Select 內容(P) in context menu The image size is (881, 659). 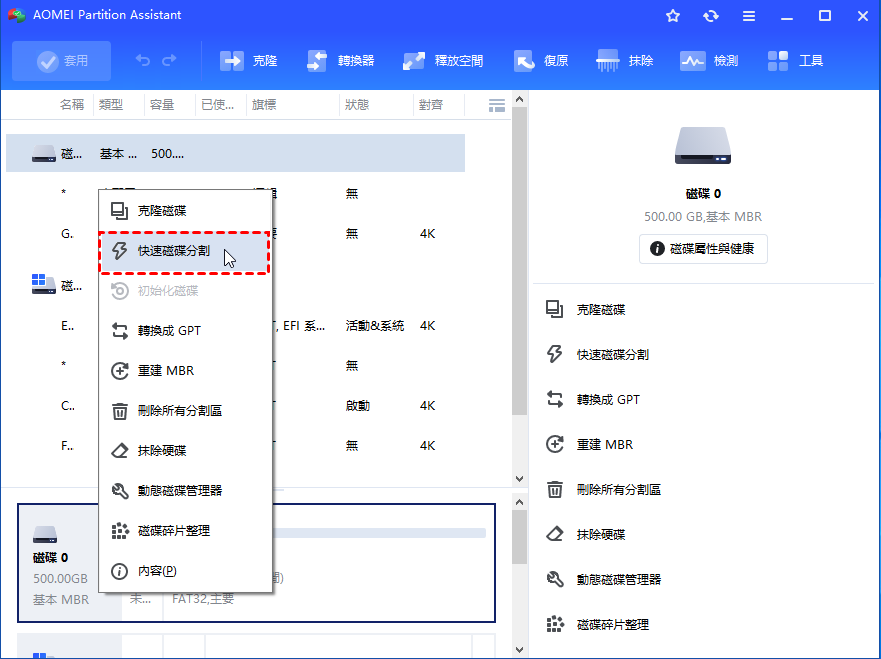pyautogui.click(x=185, y=571)
